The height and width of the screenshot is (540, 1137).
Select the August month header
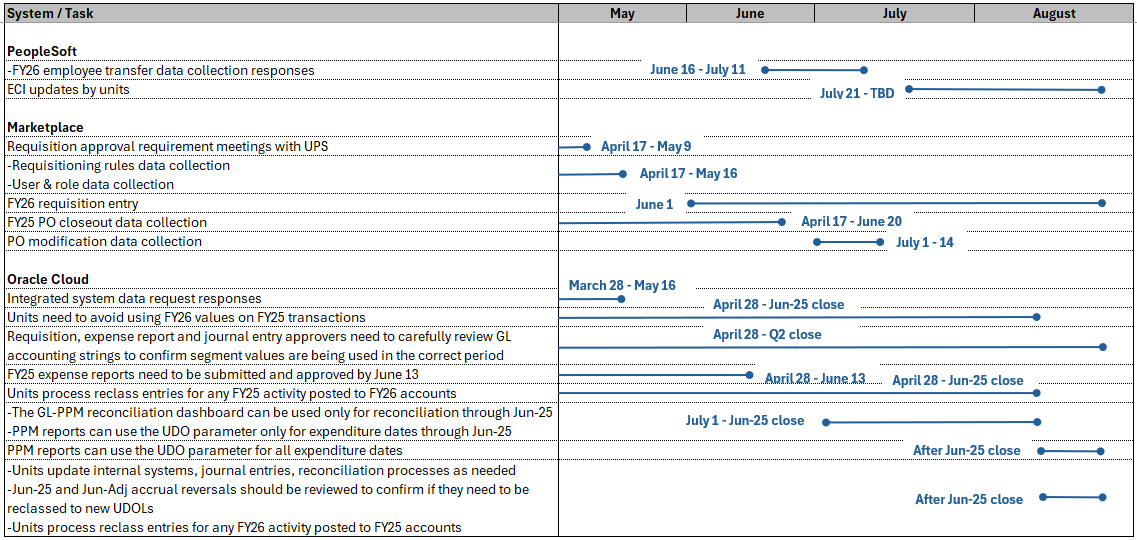(x=1054, y=13)
